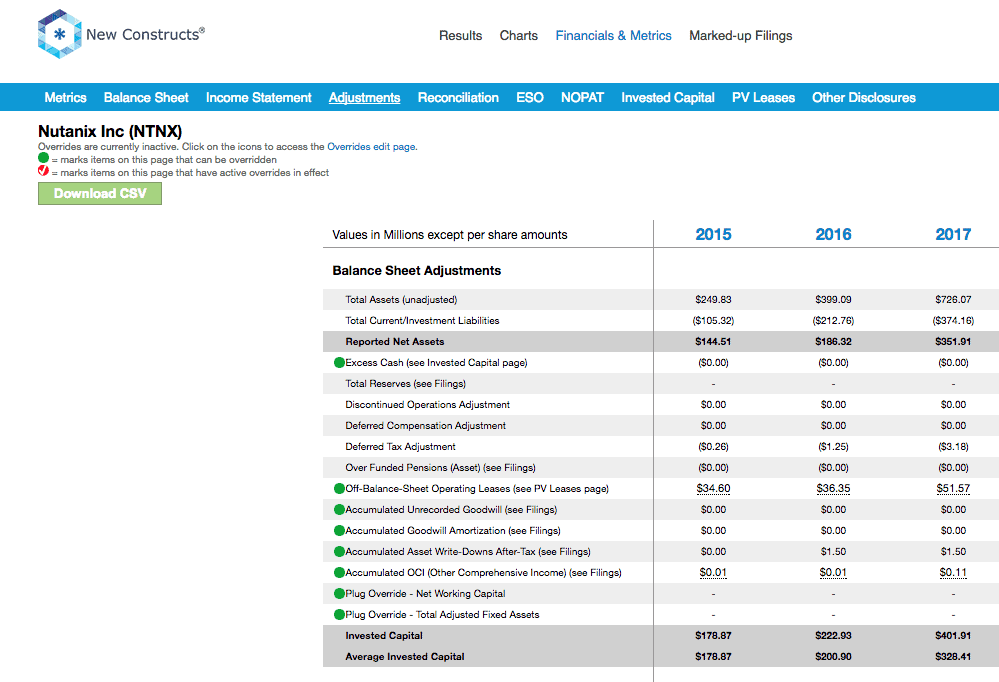
Task: Switch to the Invested Capital tab
Action: coord(668,98)
